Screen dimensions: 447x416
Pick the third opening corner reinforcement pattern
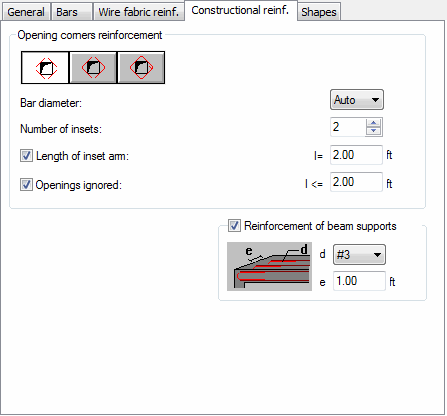(x=141, y=68)
